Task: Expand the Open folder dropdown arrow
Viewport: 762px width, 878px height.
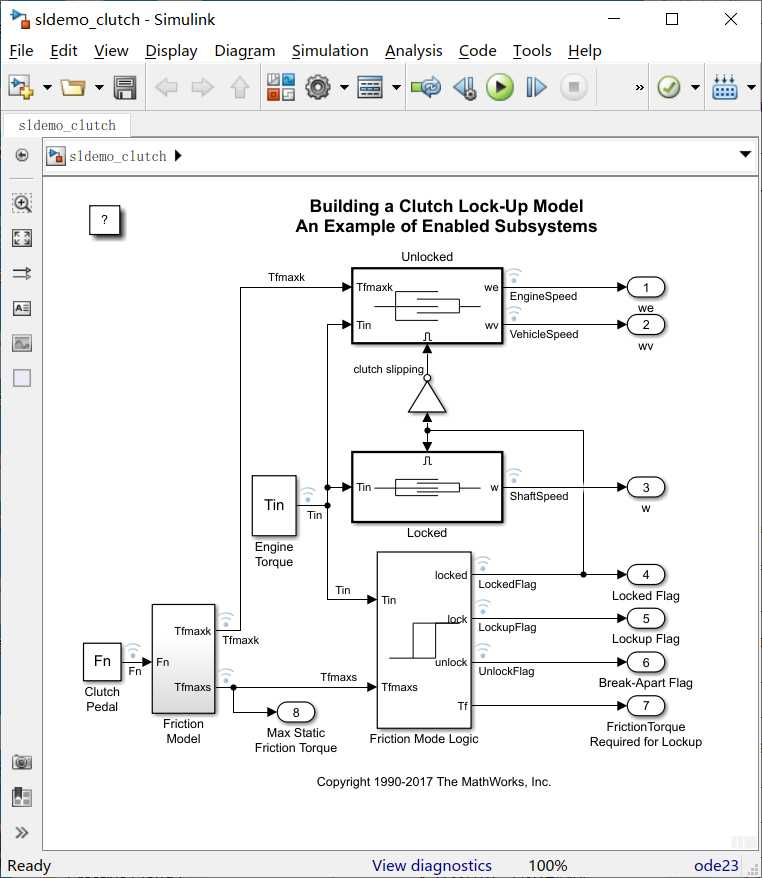Action: 99,87
